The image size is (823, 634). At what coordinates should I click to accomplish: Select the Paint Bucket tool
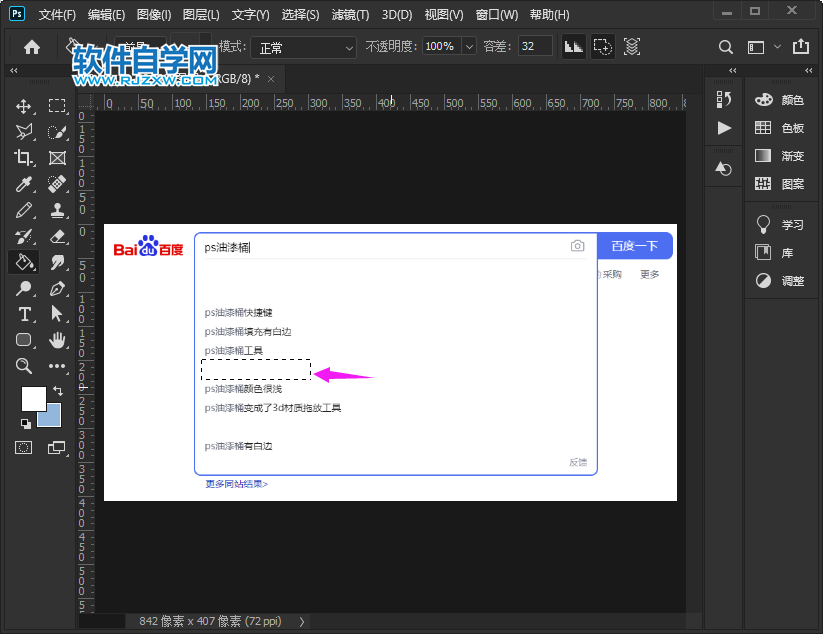click(x=24, y=263)
